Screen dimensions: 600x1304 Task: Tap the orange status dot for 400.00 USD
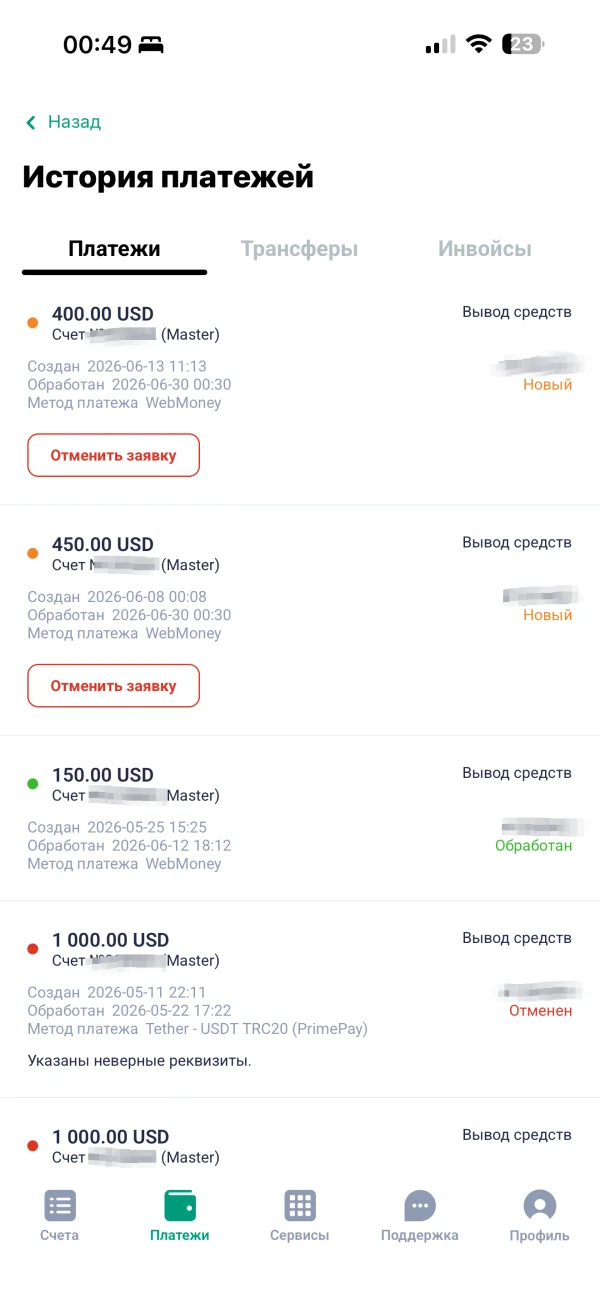[x=33, y=322]
